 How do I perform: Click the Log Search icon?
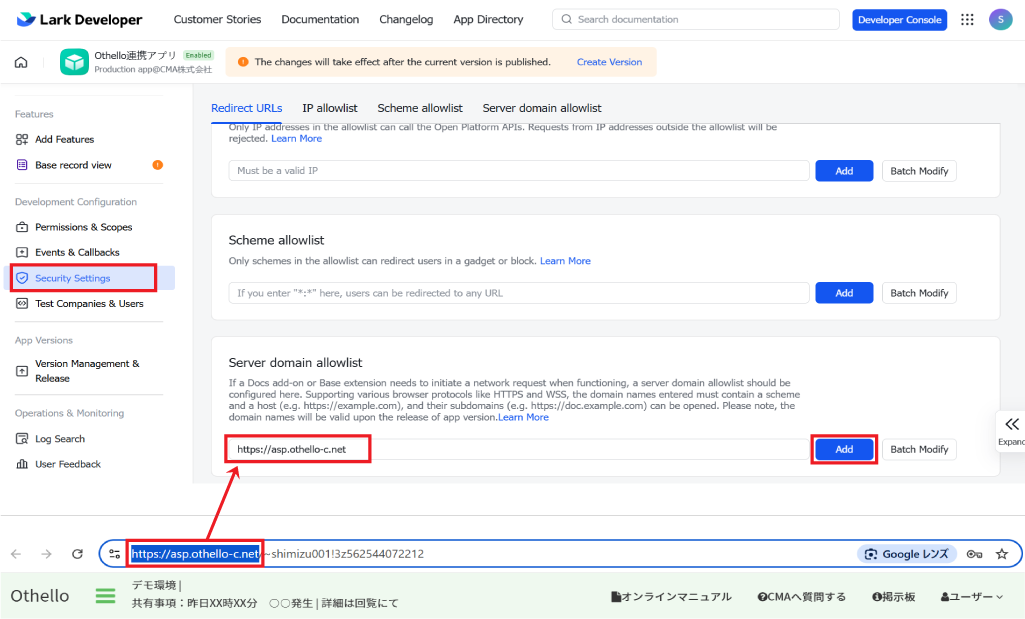22,439
